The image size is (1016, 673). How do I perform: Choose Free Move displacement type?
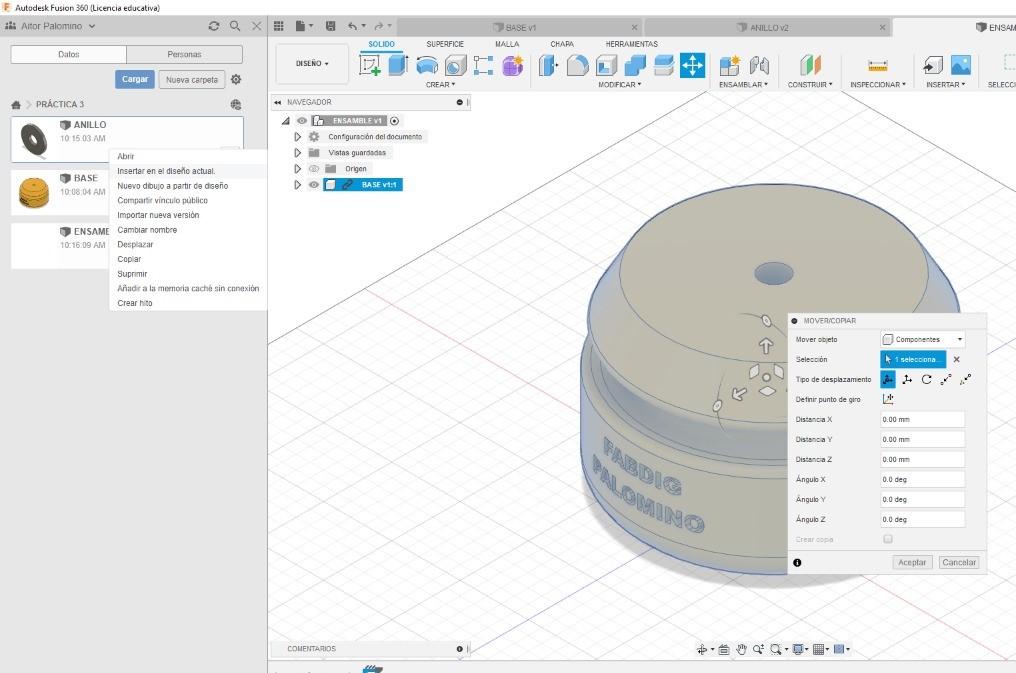coord(888,380)
